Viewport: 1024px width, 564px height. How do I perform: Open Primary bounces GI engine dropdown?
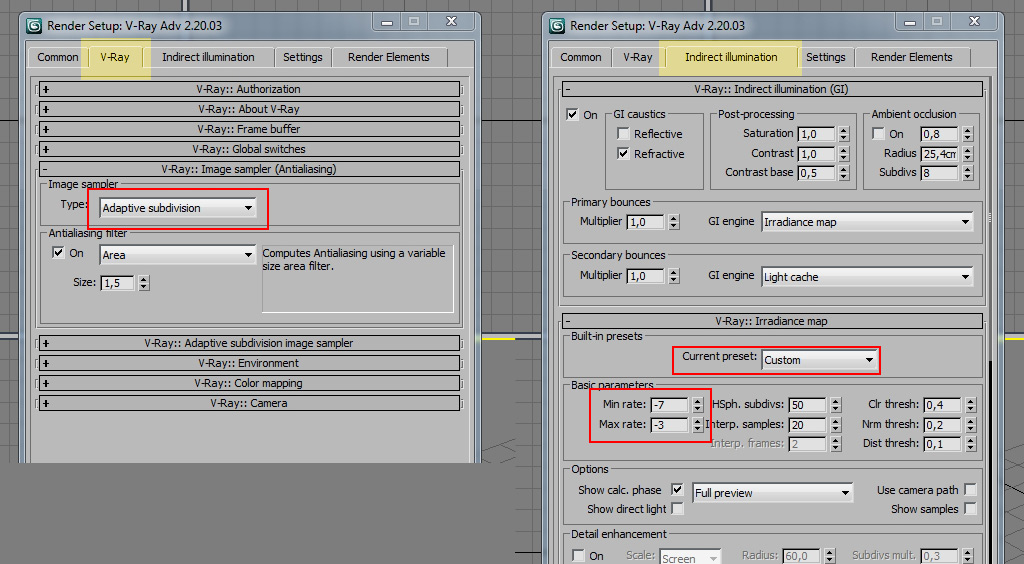[x=867, y=222]
